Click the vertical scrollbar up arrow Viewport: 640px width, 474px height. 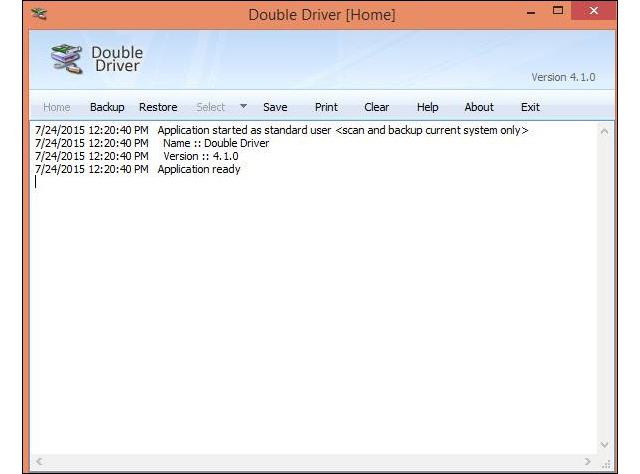pyautogui.click(x=604, y=131)
